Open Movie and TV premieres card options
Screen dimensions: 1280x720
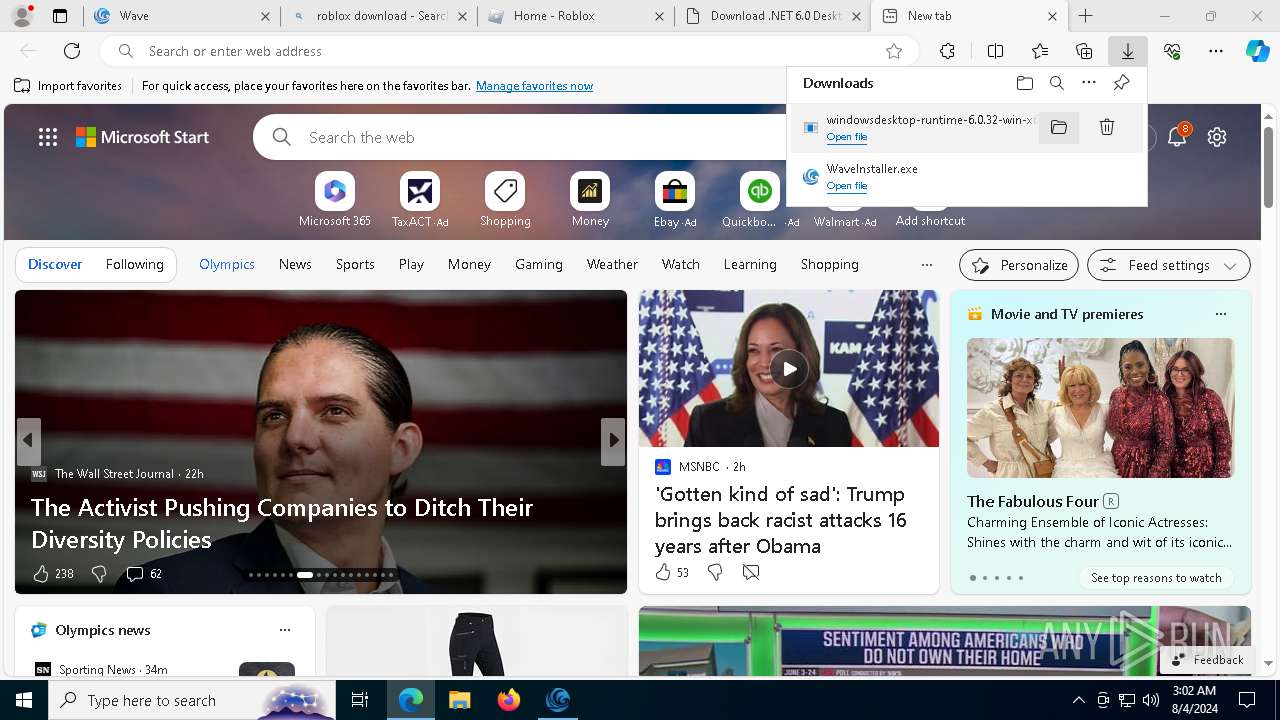(x=1220, y=314)
